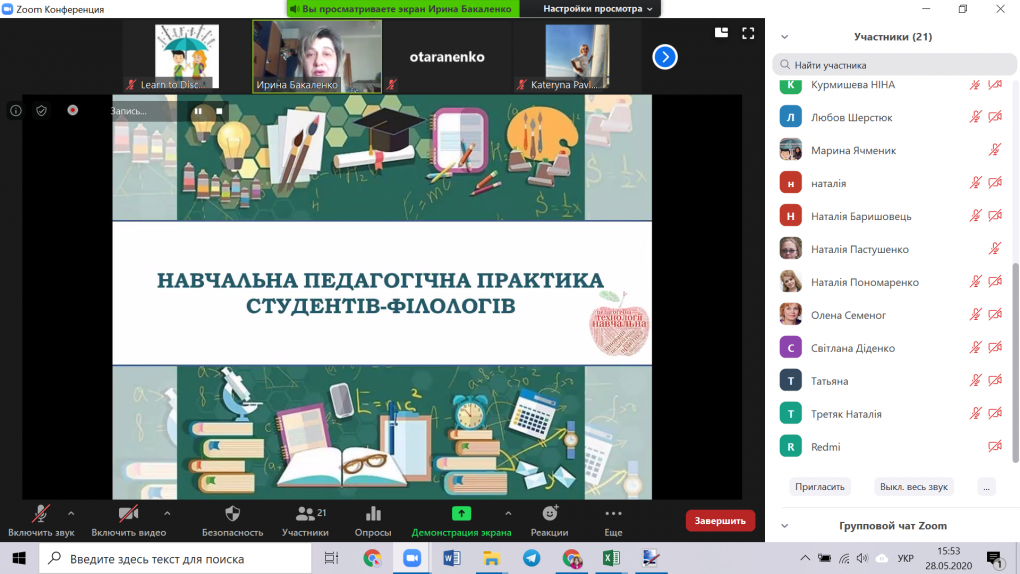The height and width of the screenshot is (574, 1020).
Task: Click Пригласить button
Action: click(x=820, y=487)
